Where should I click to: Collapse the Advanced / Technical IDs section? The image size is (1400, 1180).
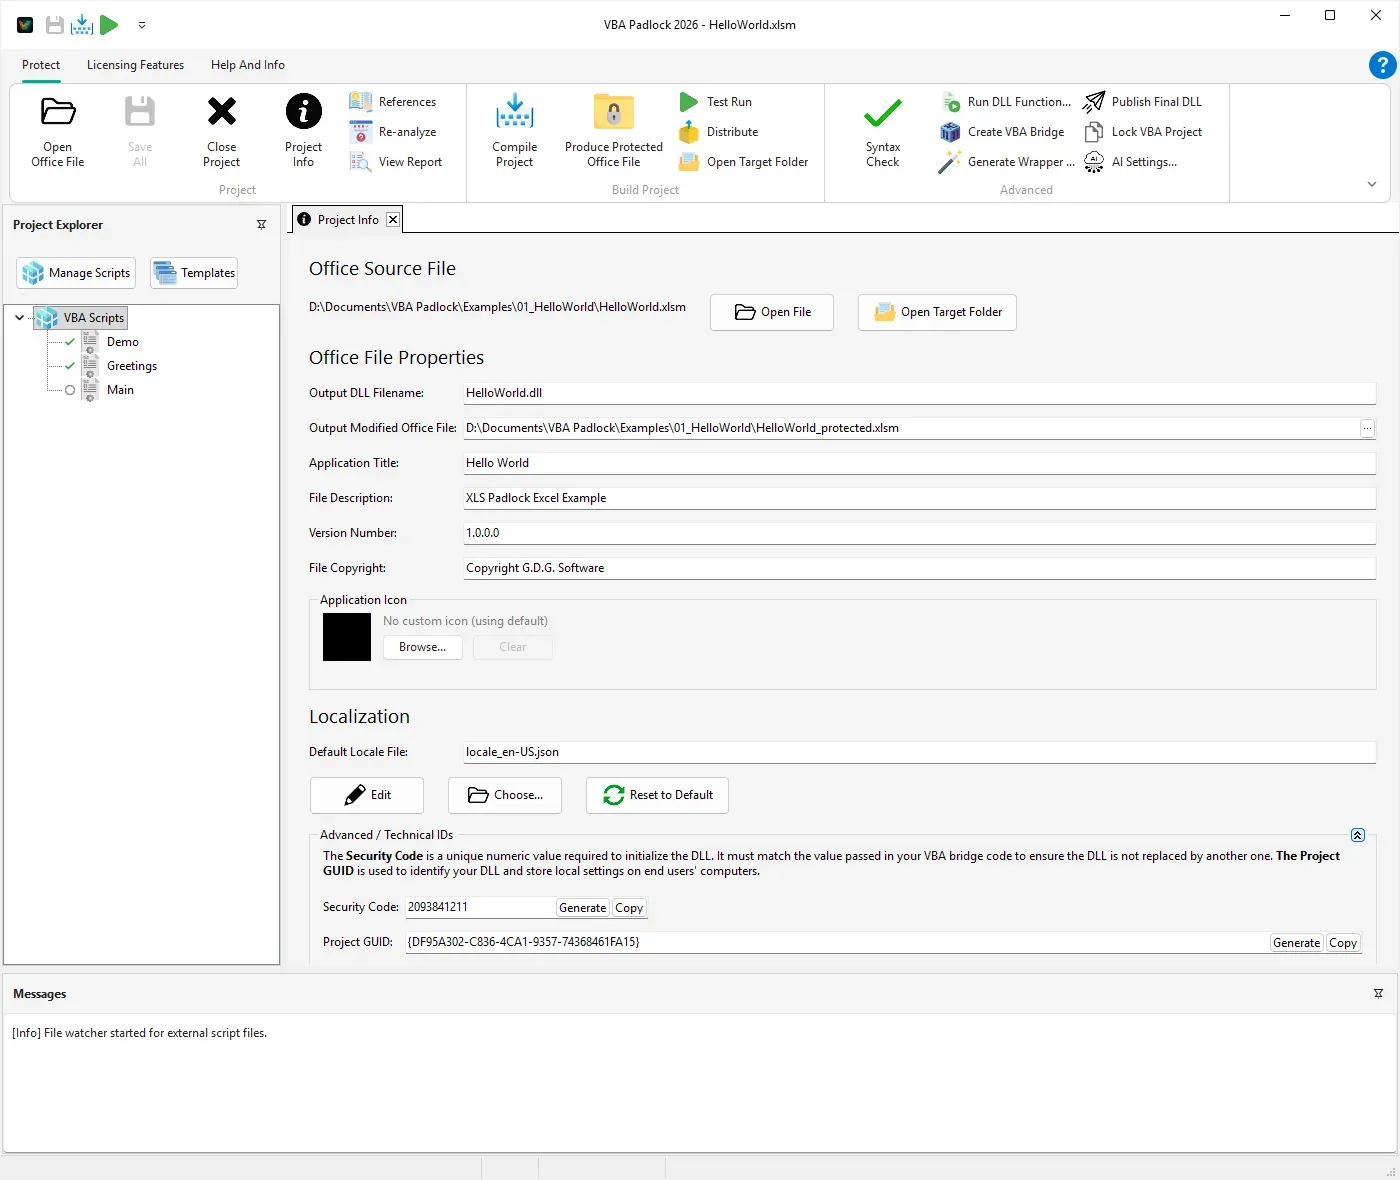(x=1358, y=835)
